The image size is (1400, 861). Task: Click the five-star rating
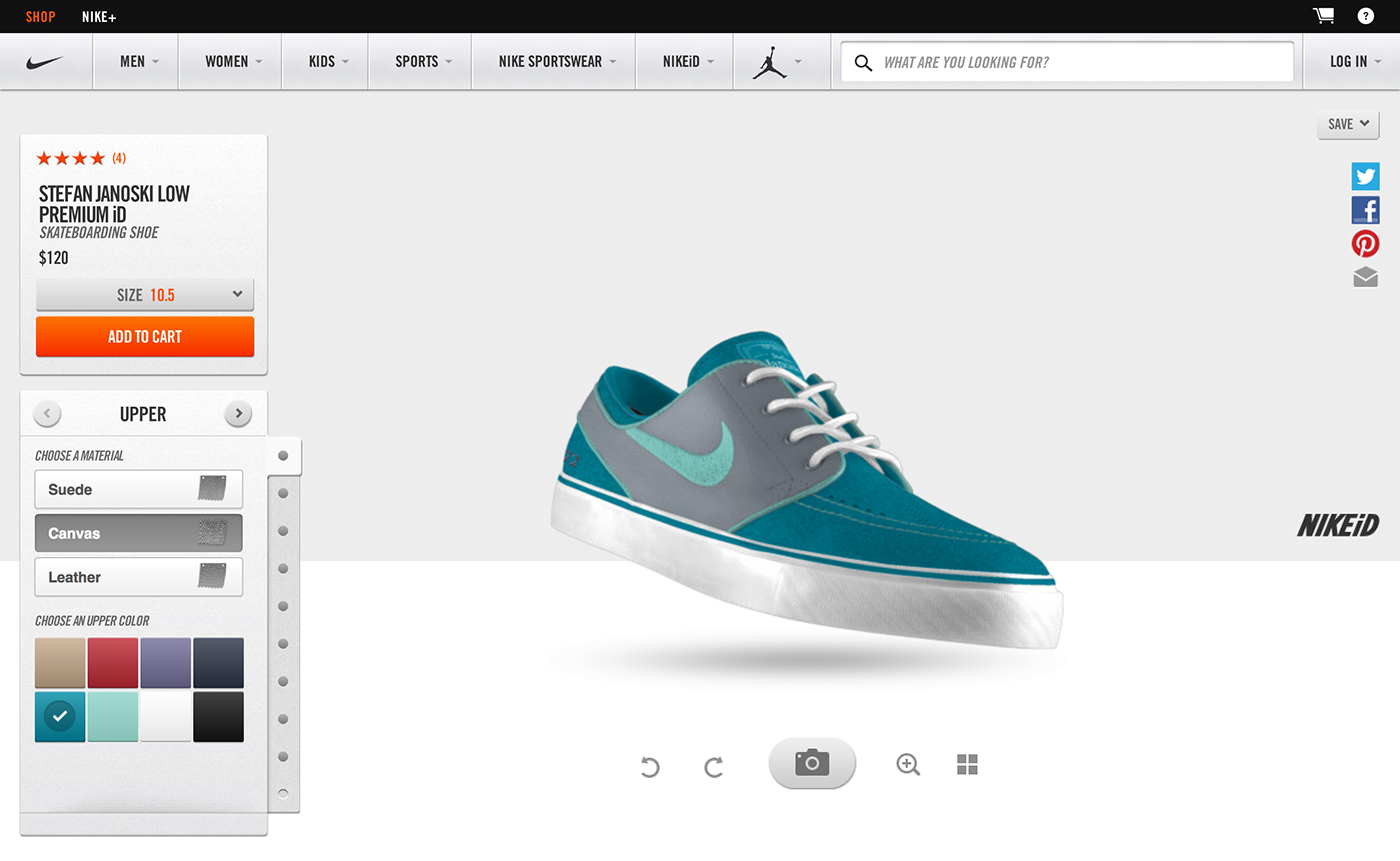[70, 158]
